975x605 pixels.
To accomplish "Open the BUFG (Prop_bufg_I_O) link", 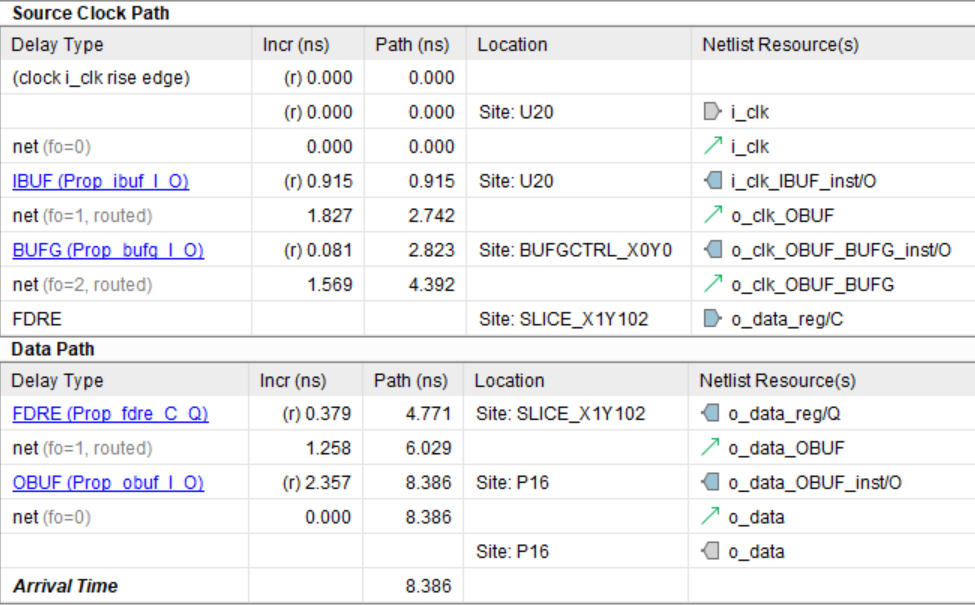I will coord(107,250).
